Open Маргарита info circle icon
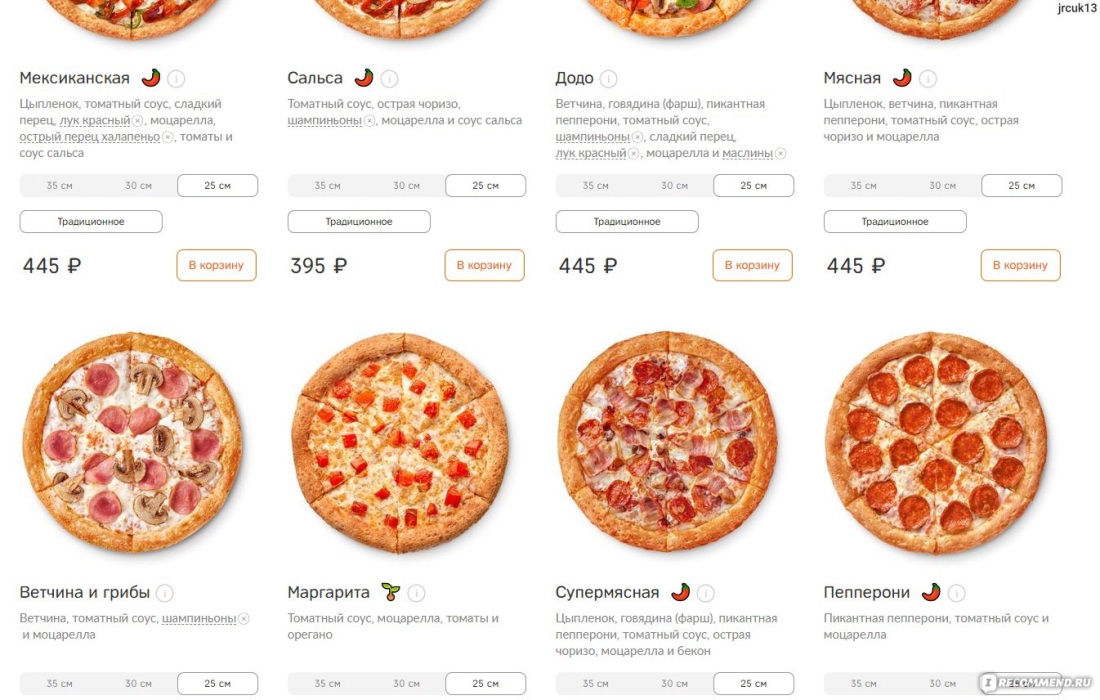The width and height of the screenshot is (1100, 700). tap(417, 593)
